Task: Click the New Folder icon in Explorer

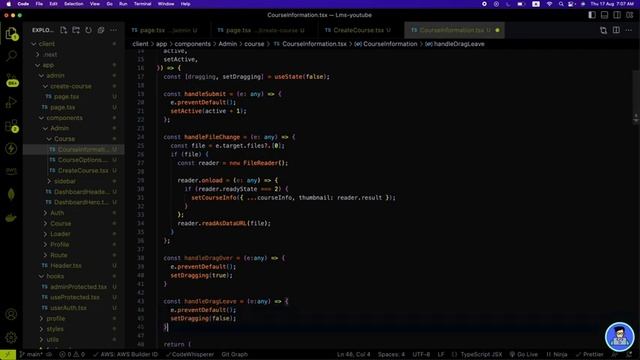Action: (x=76, y=30)
